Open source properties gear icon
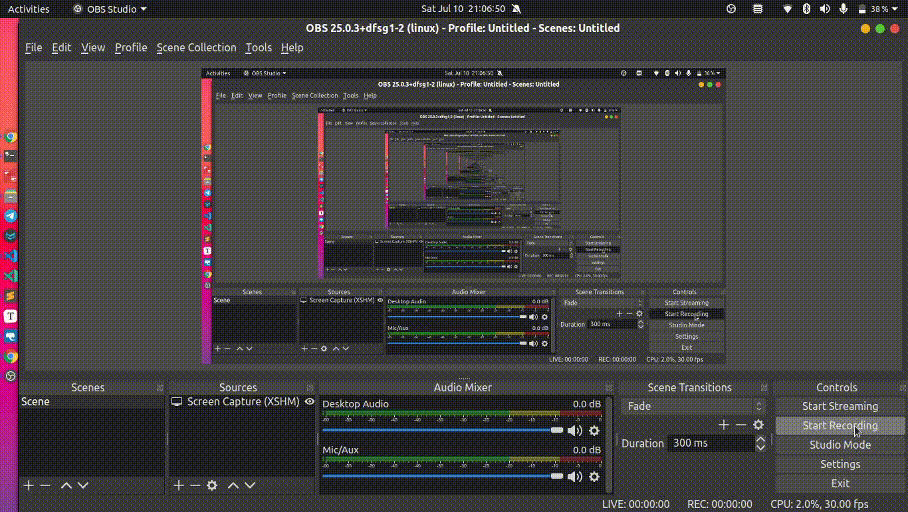 pos(212,485)
